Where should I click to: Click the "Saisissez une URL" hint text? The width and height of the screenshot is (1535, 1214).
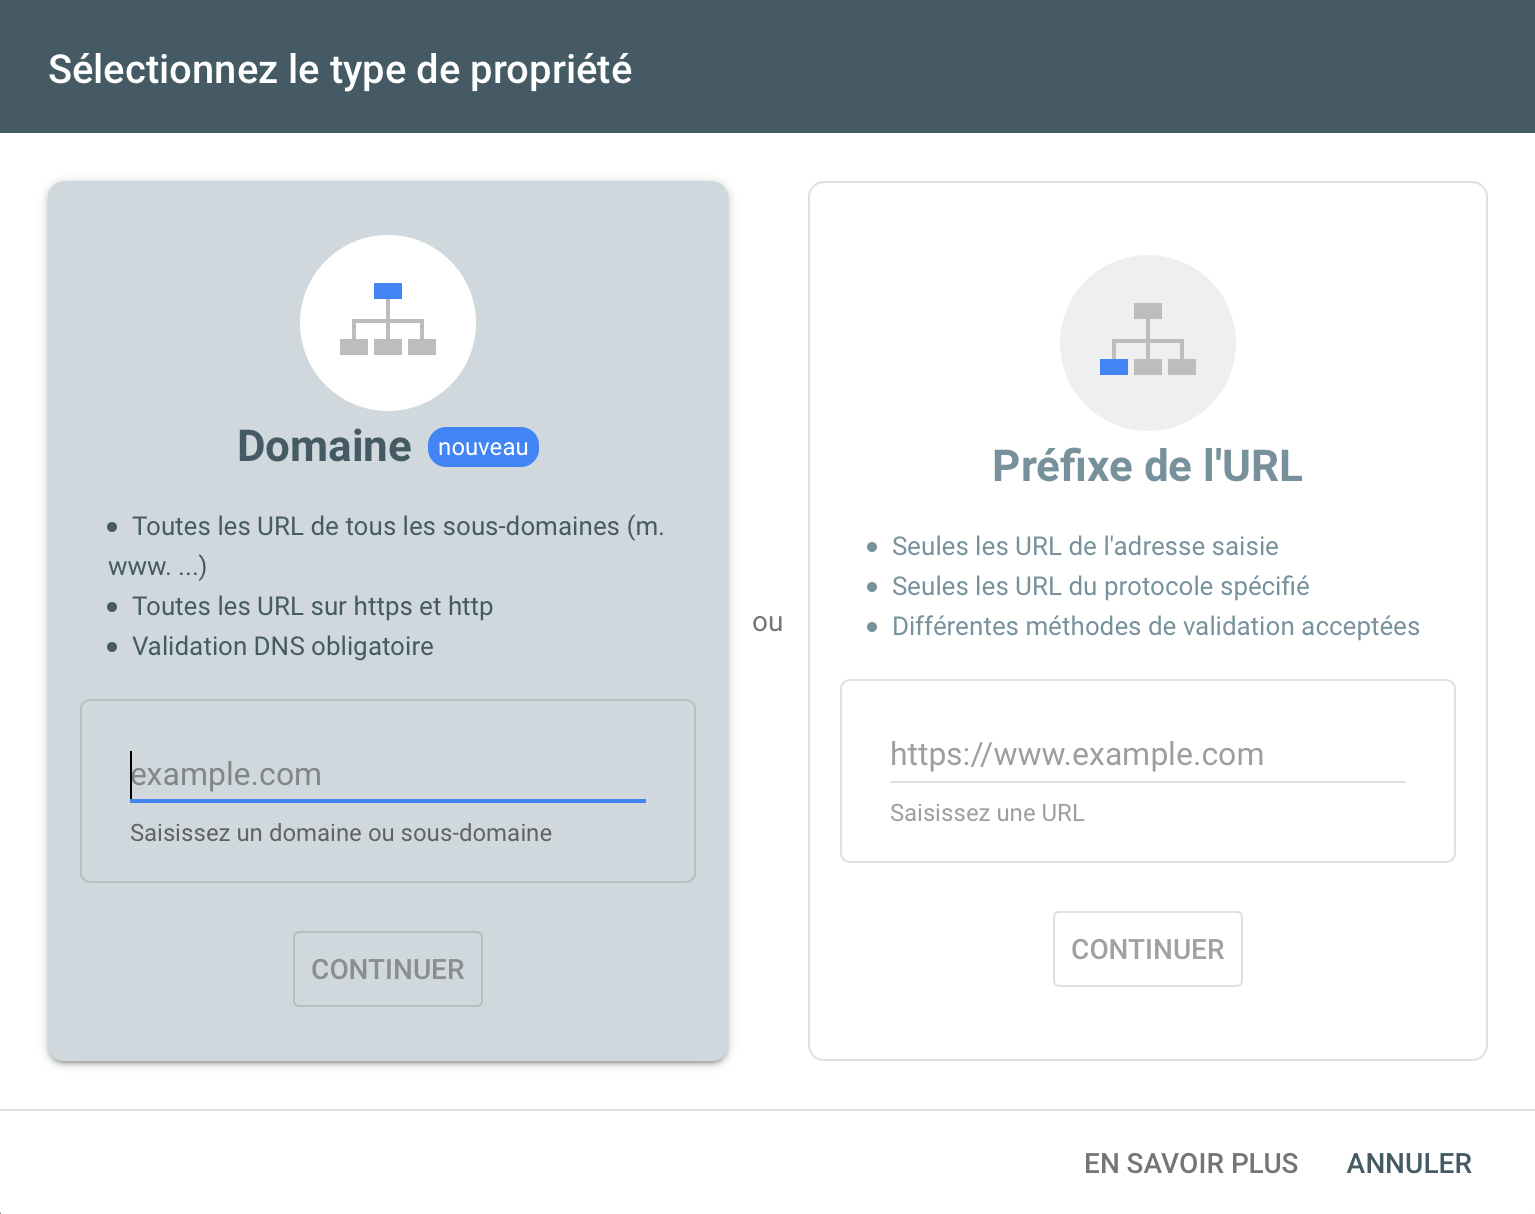tap(987, 813)
